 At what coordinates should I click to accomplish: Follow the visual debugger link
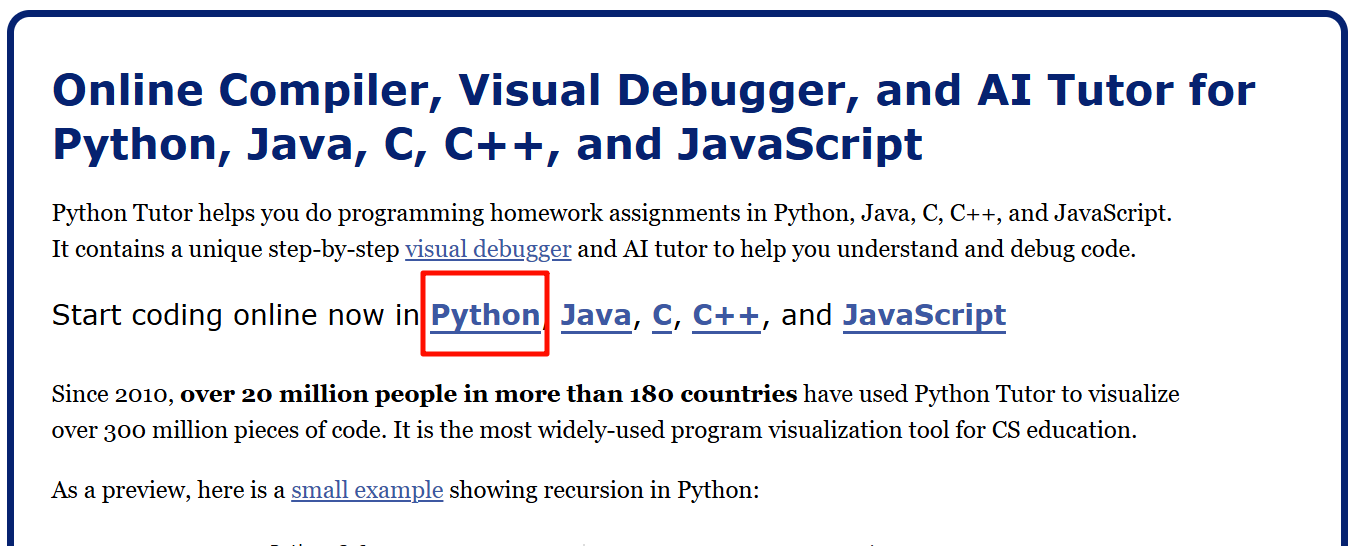(488, 249)
